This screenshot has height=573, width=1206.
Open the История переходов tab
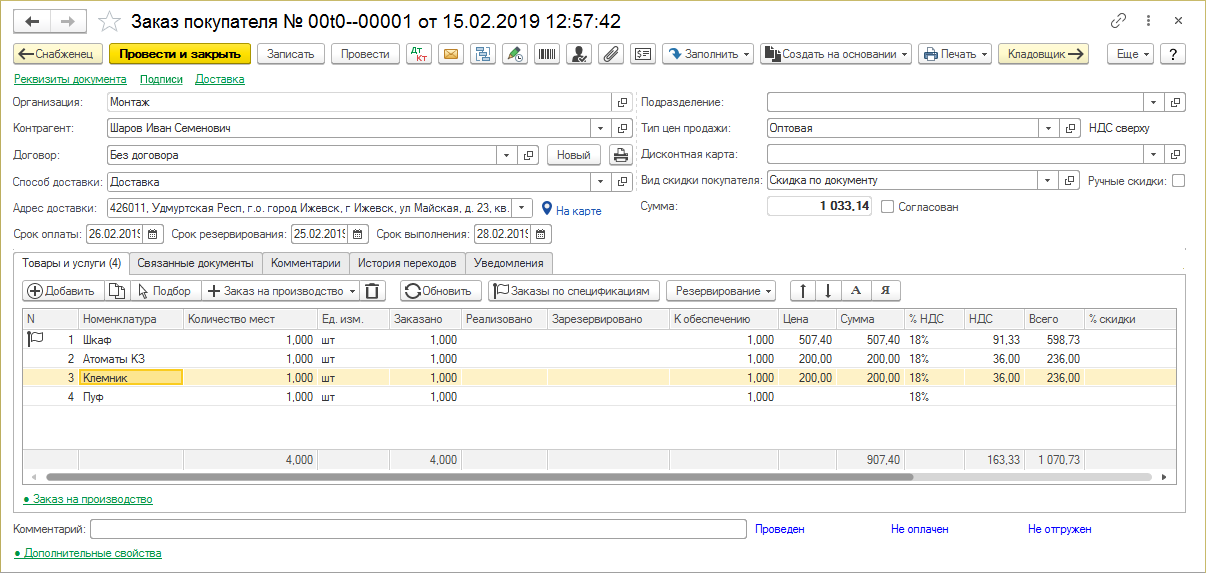(406, 263)
